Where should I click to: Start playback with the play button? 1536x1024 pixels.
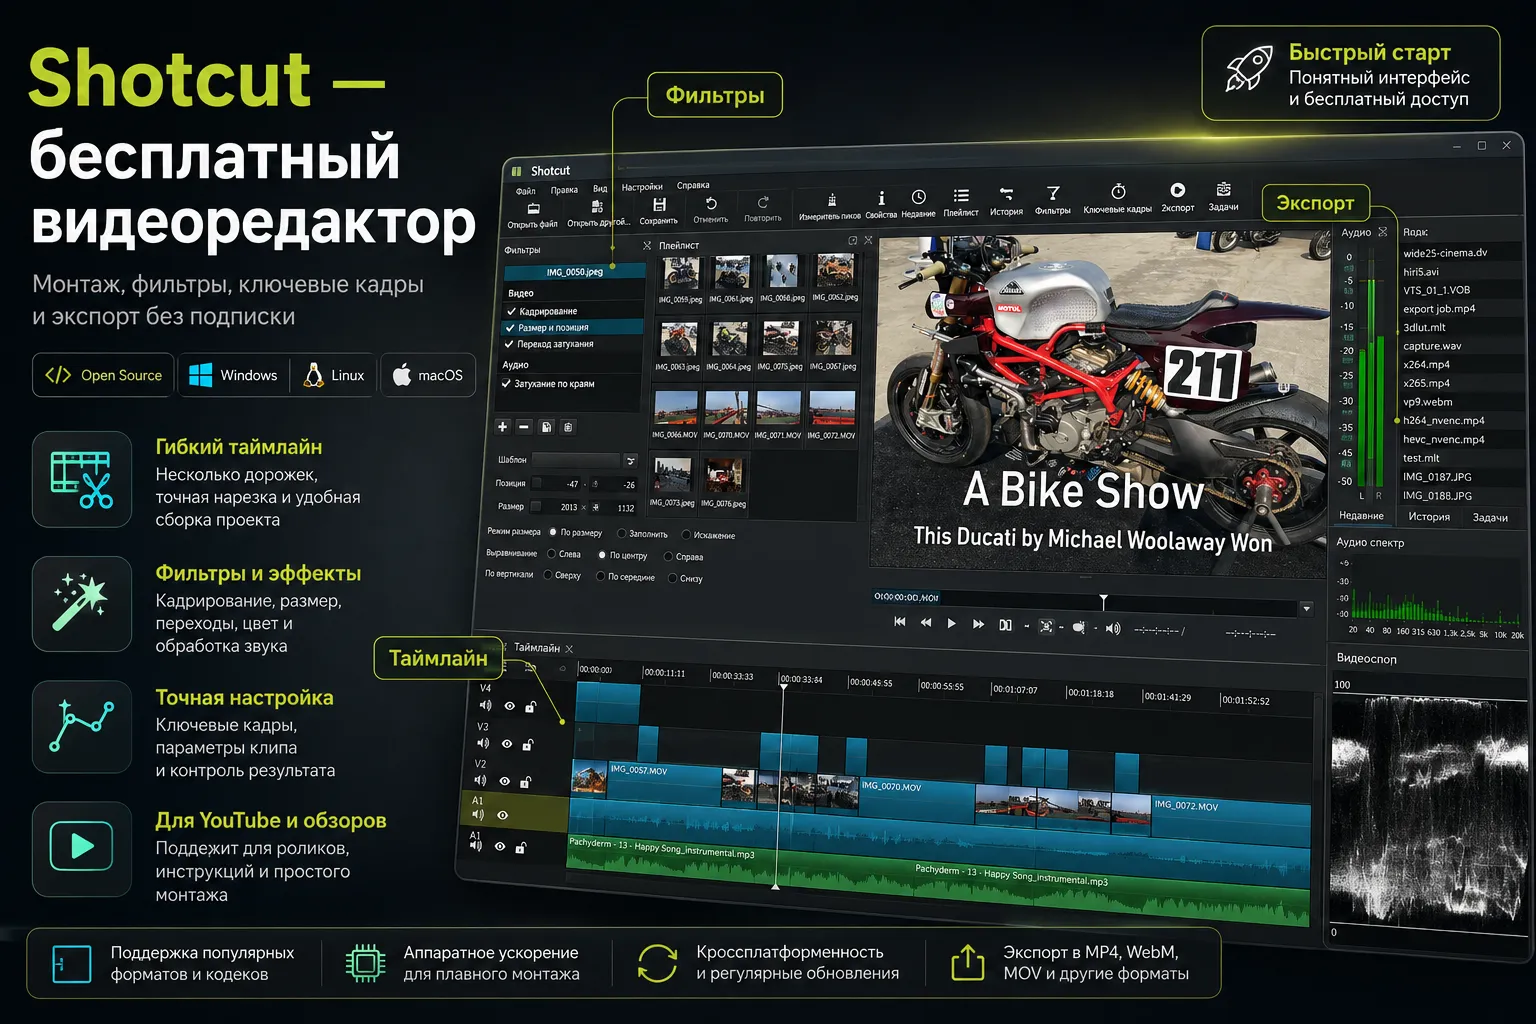(951, 623)
